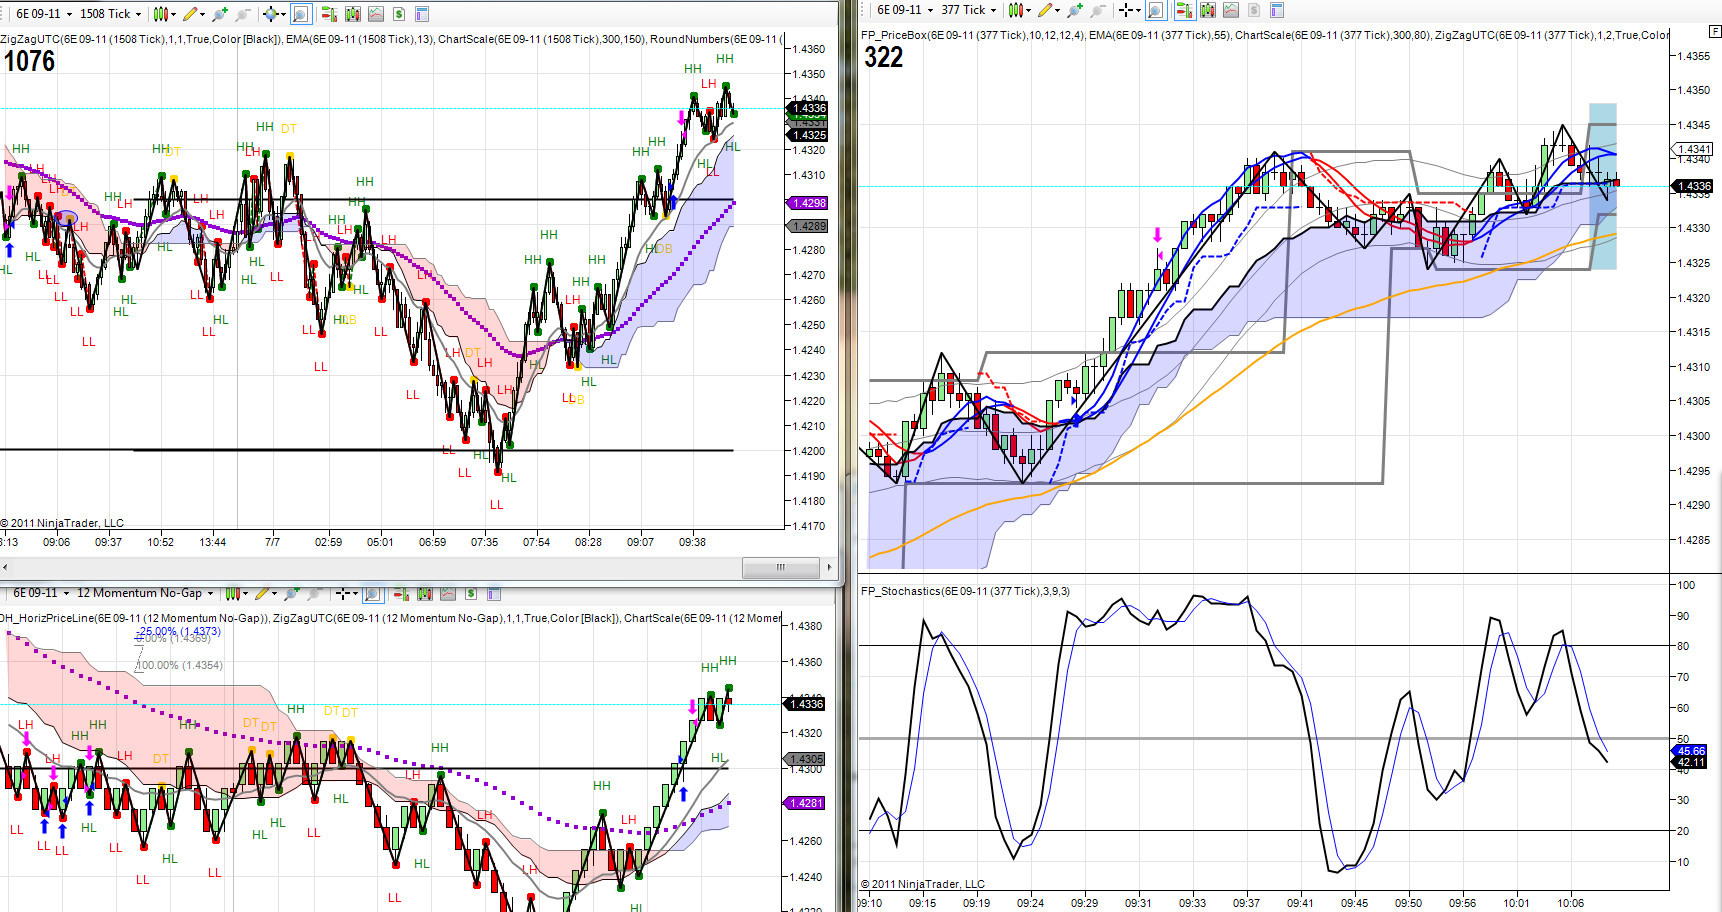The height and width of the screenshot is (912, 1722).
Task: Open chart Properties for 377 Tick chart
Action: point(1277,10)
